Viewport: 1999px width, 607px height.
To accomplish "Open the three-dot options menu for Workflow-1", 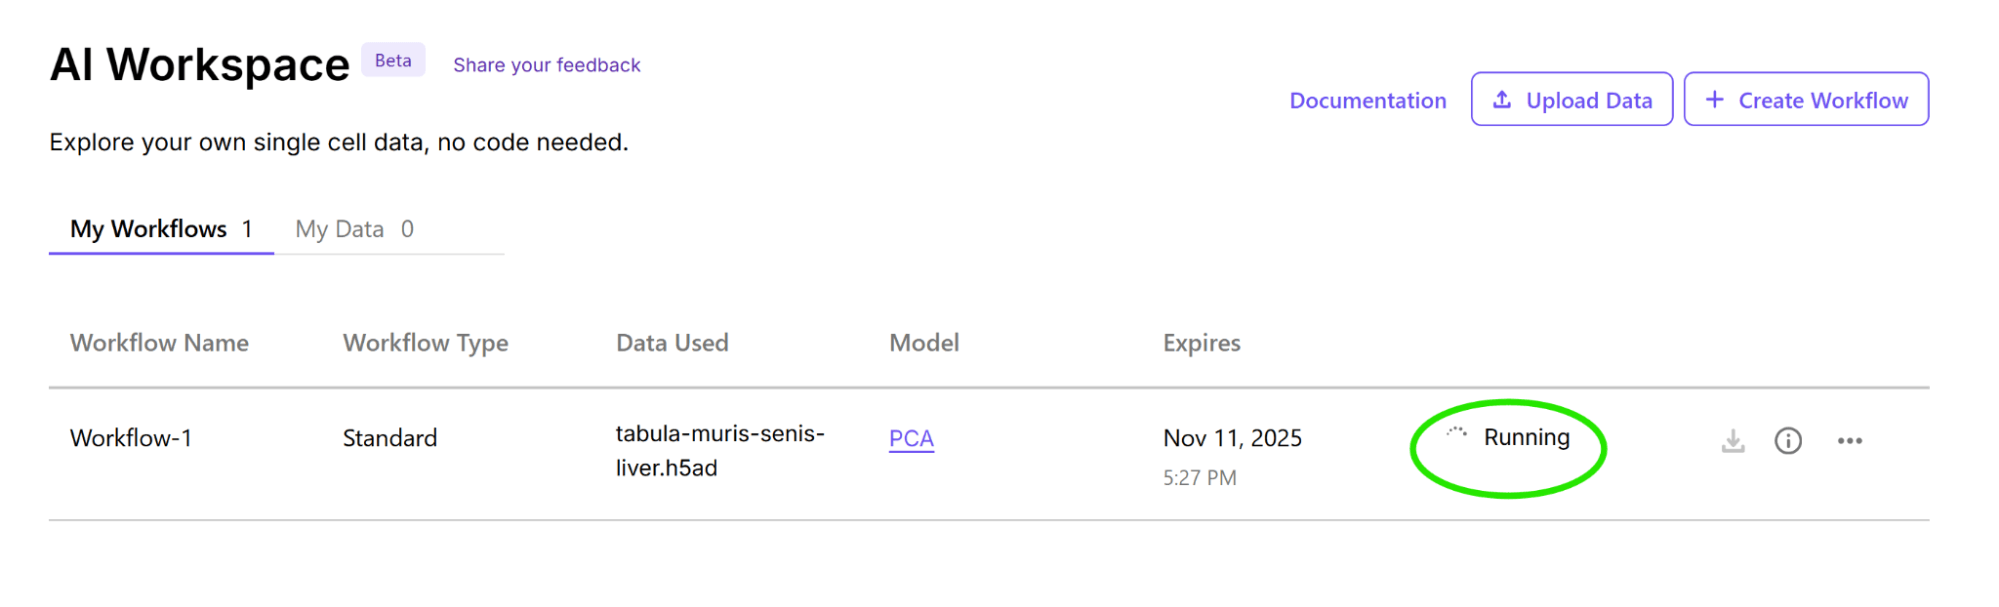I will 1851,440.
